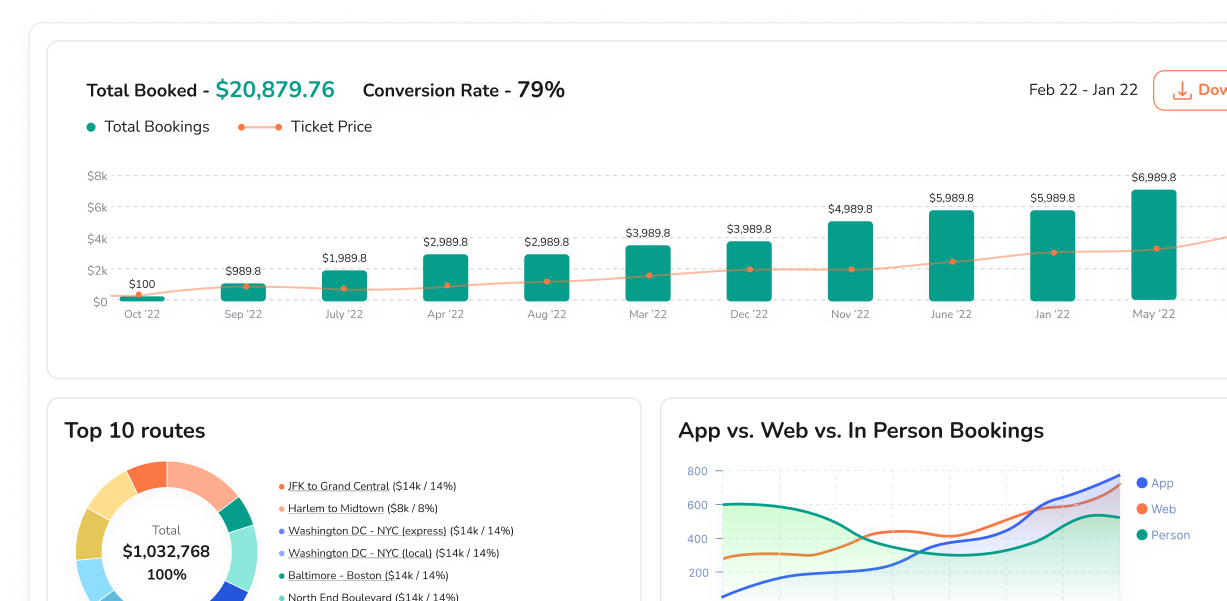Toggle the Person series legend entry
Screen dimensions: 1227x601
click(x=1163, y=535)
